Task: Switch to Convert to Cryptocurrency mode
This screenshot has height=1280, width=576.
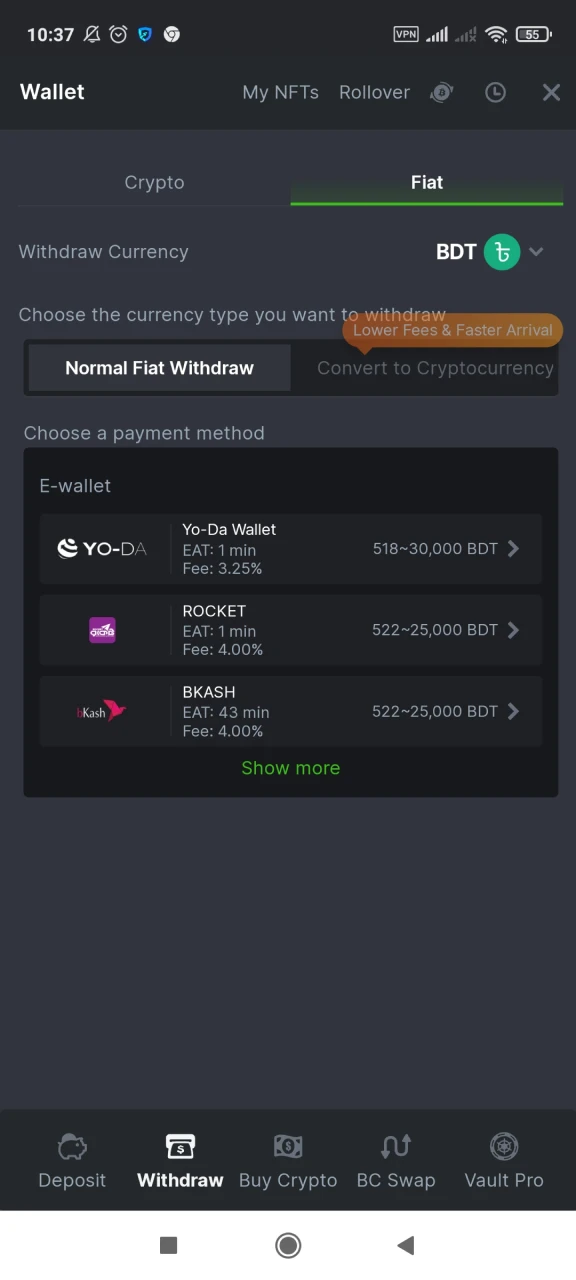Action: 432,368
